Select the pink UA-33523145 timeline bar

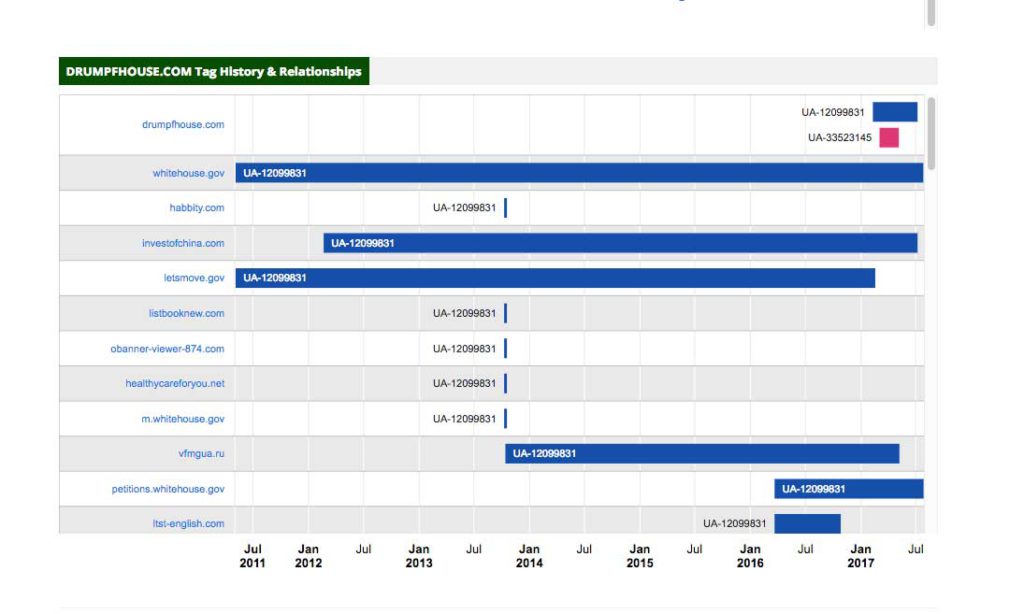(889, 137)
